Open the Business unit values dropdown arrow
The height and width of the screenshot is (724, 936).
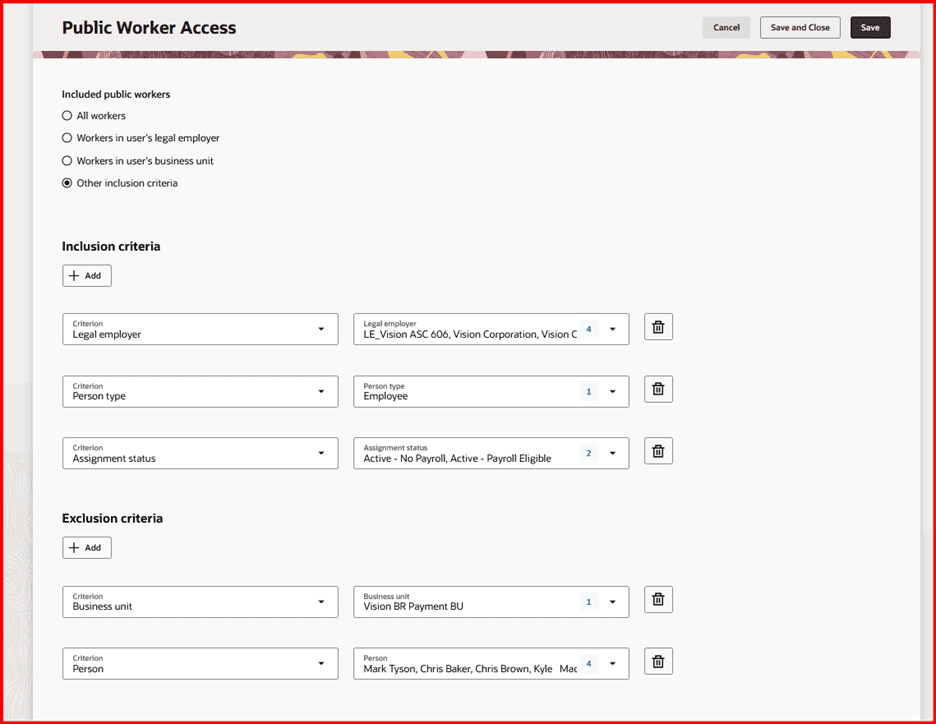point(612,602)
